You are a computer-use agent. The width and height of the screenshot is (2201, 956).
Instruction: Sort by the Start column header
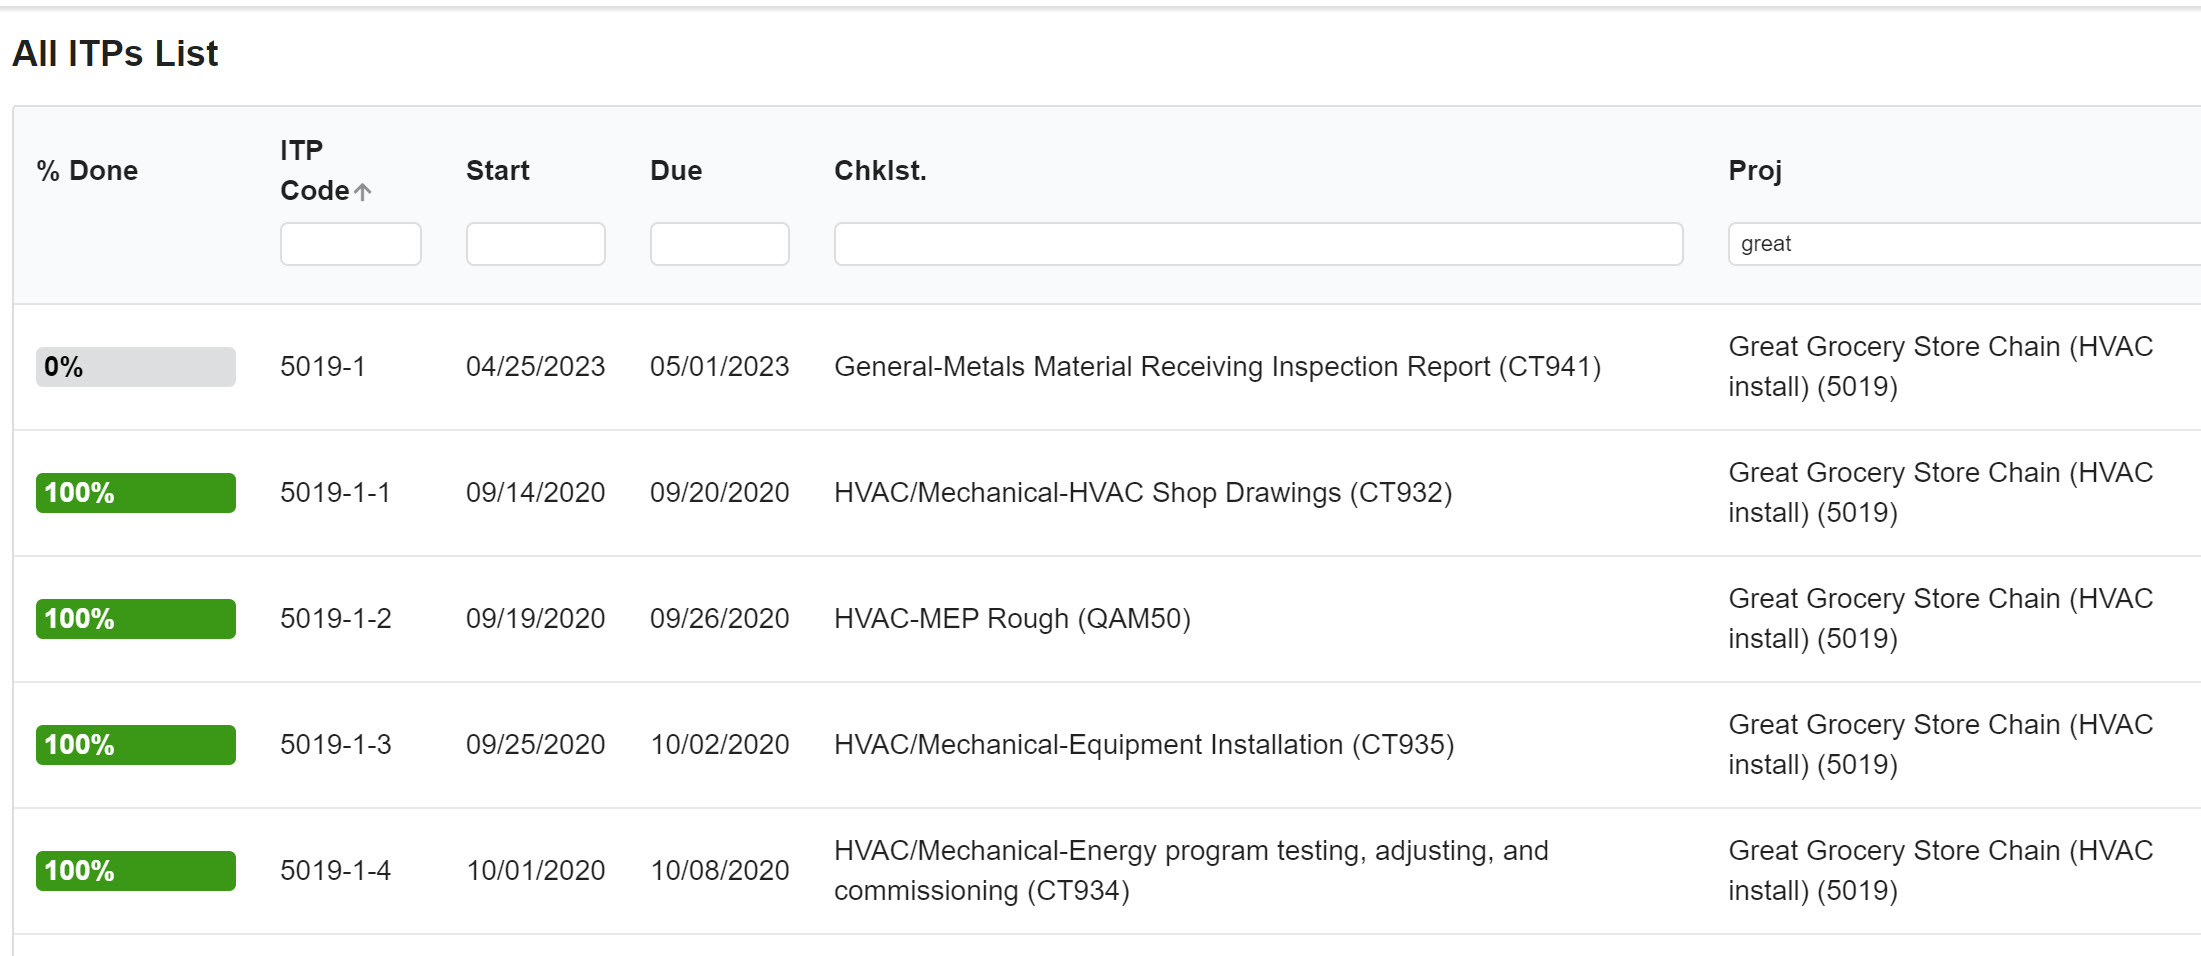coord(497,171)
